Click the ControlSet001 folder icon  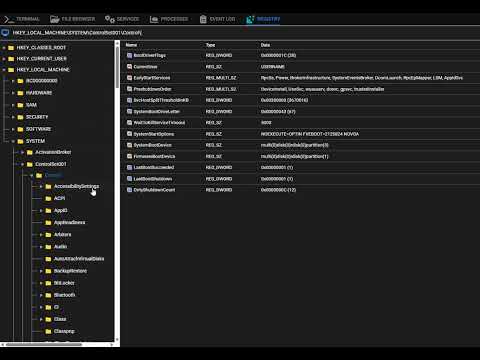[30, 164]
